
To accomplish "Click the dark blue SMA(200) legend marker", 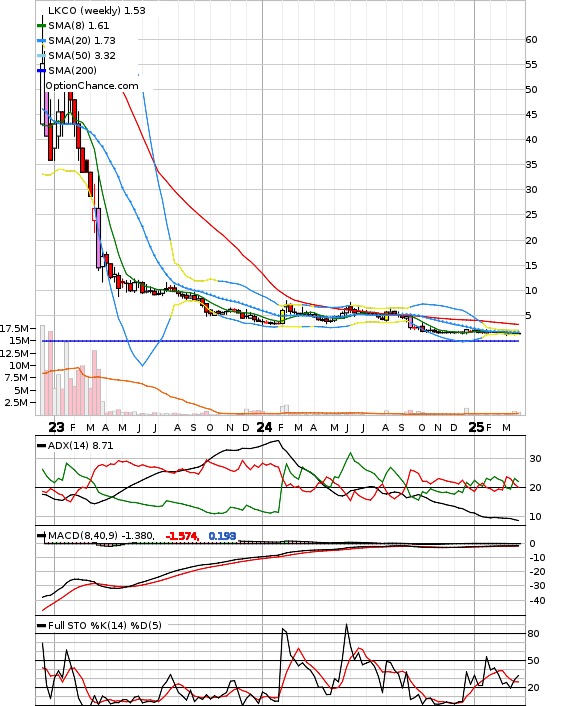I will click(x=41, y=70).
